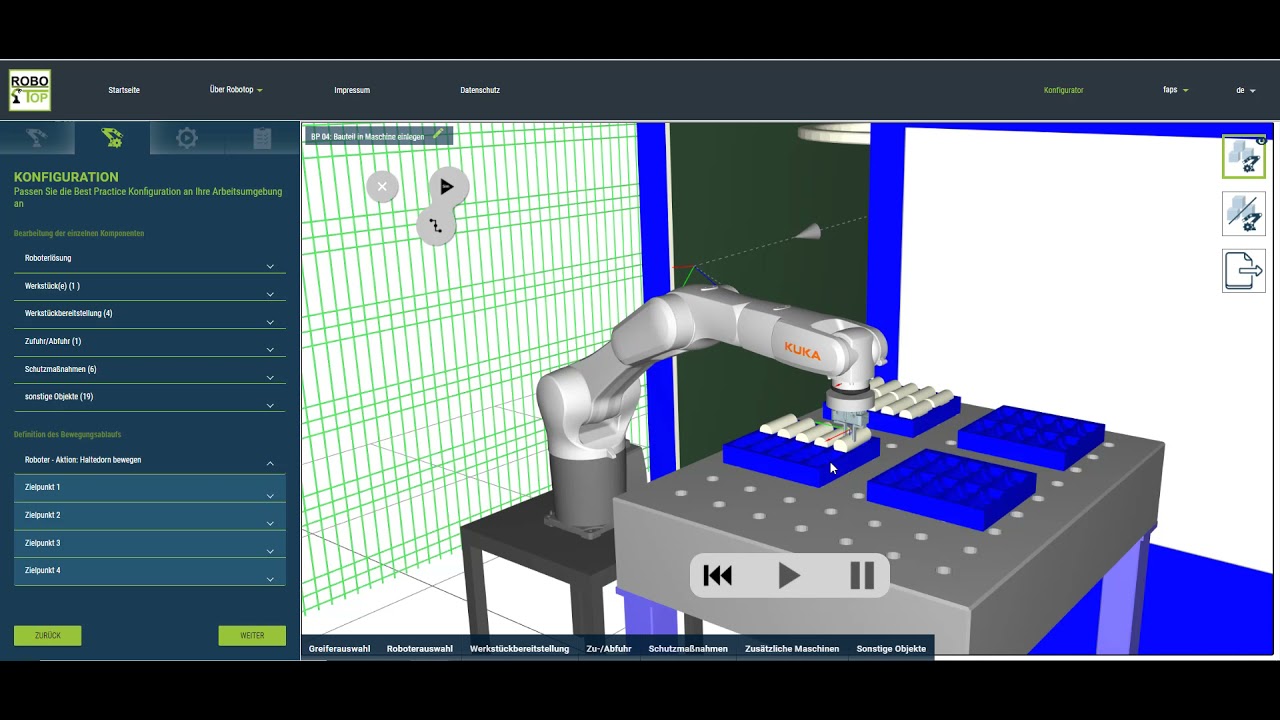Viewport: 1280px width, 720px height.
Task: Open the de language dropdown
Action: pos(1245,90)
